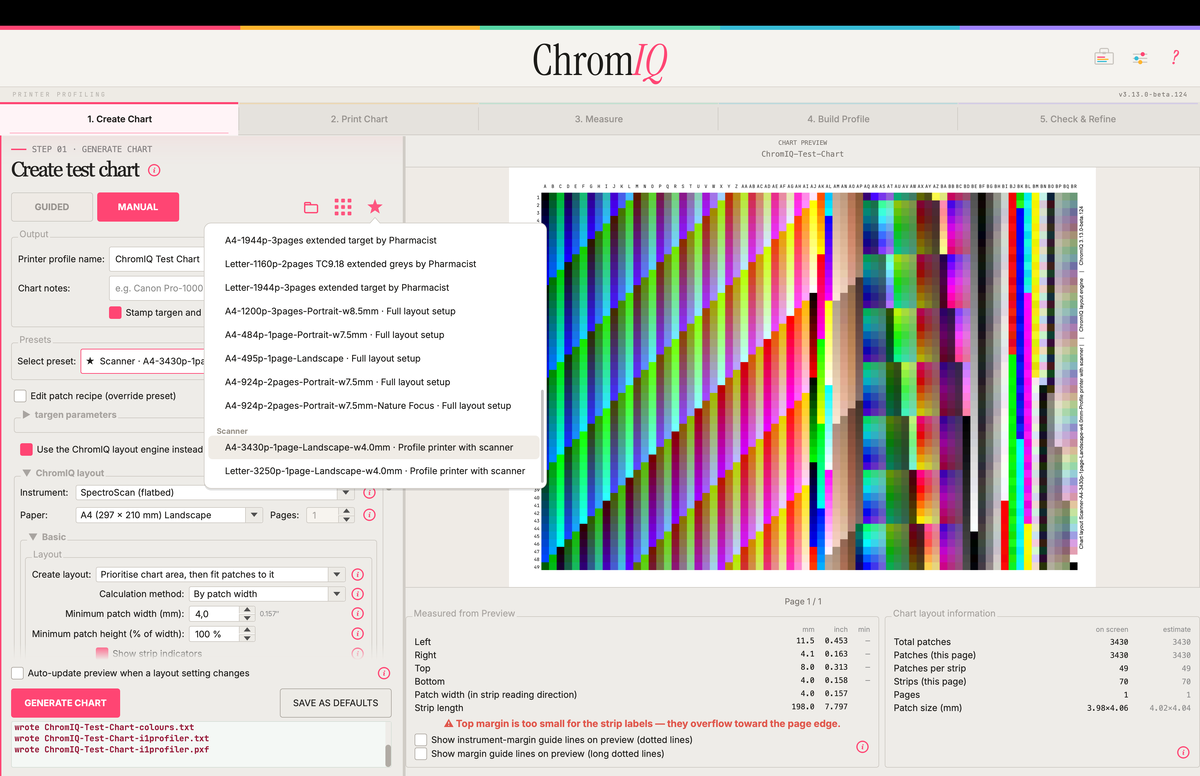
Task: Click the pink question mark help icon
Action: [x=1176, y=58]
